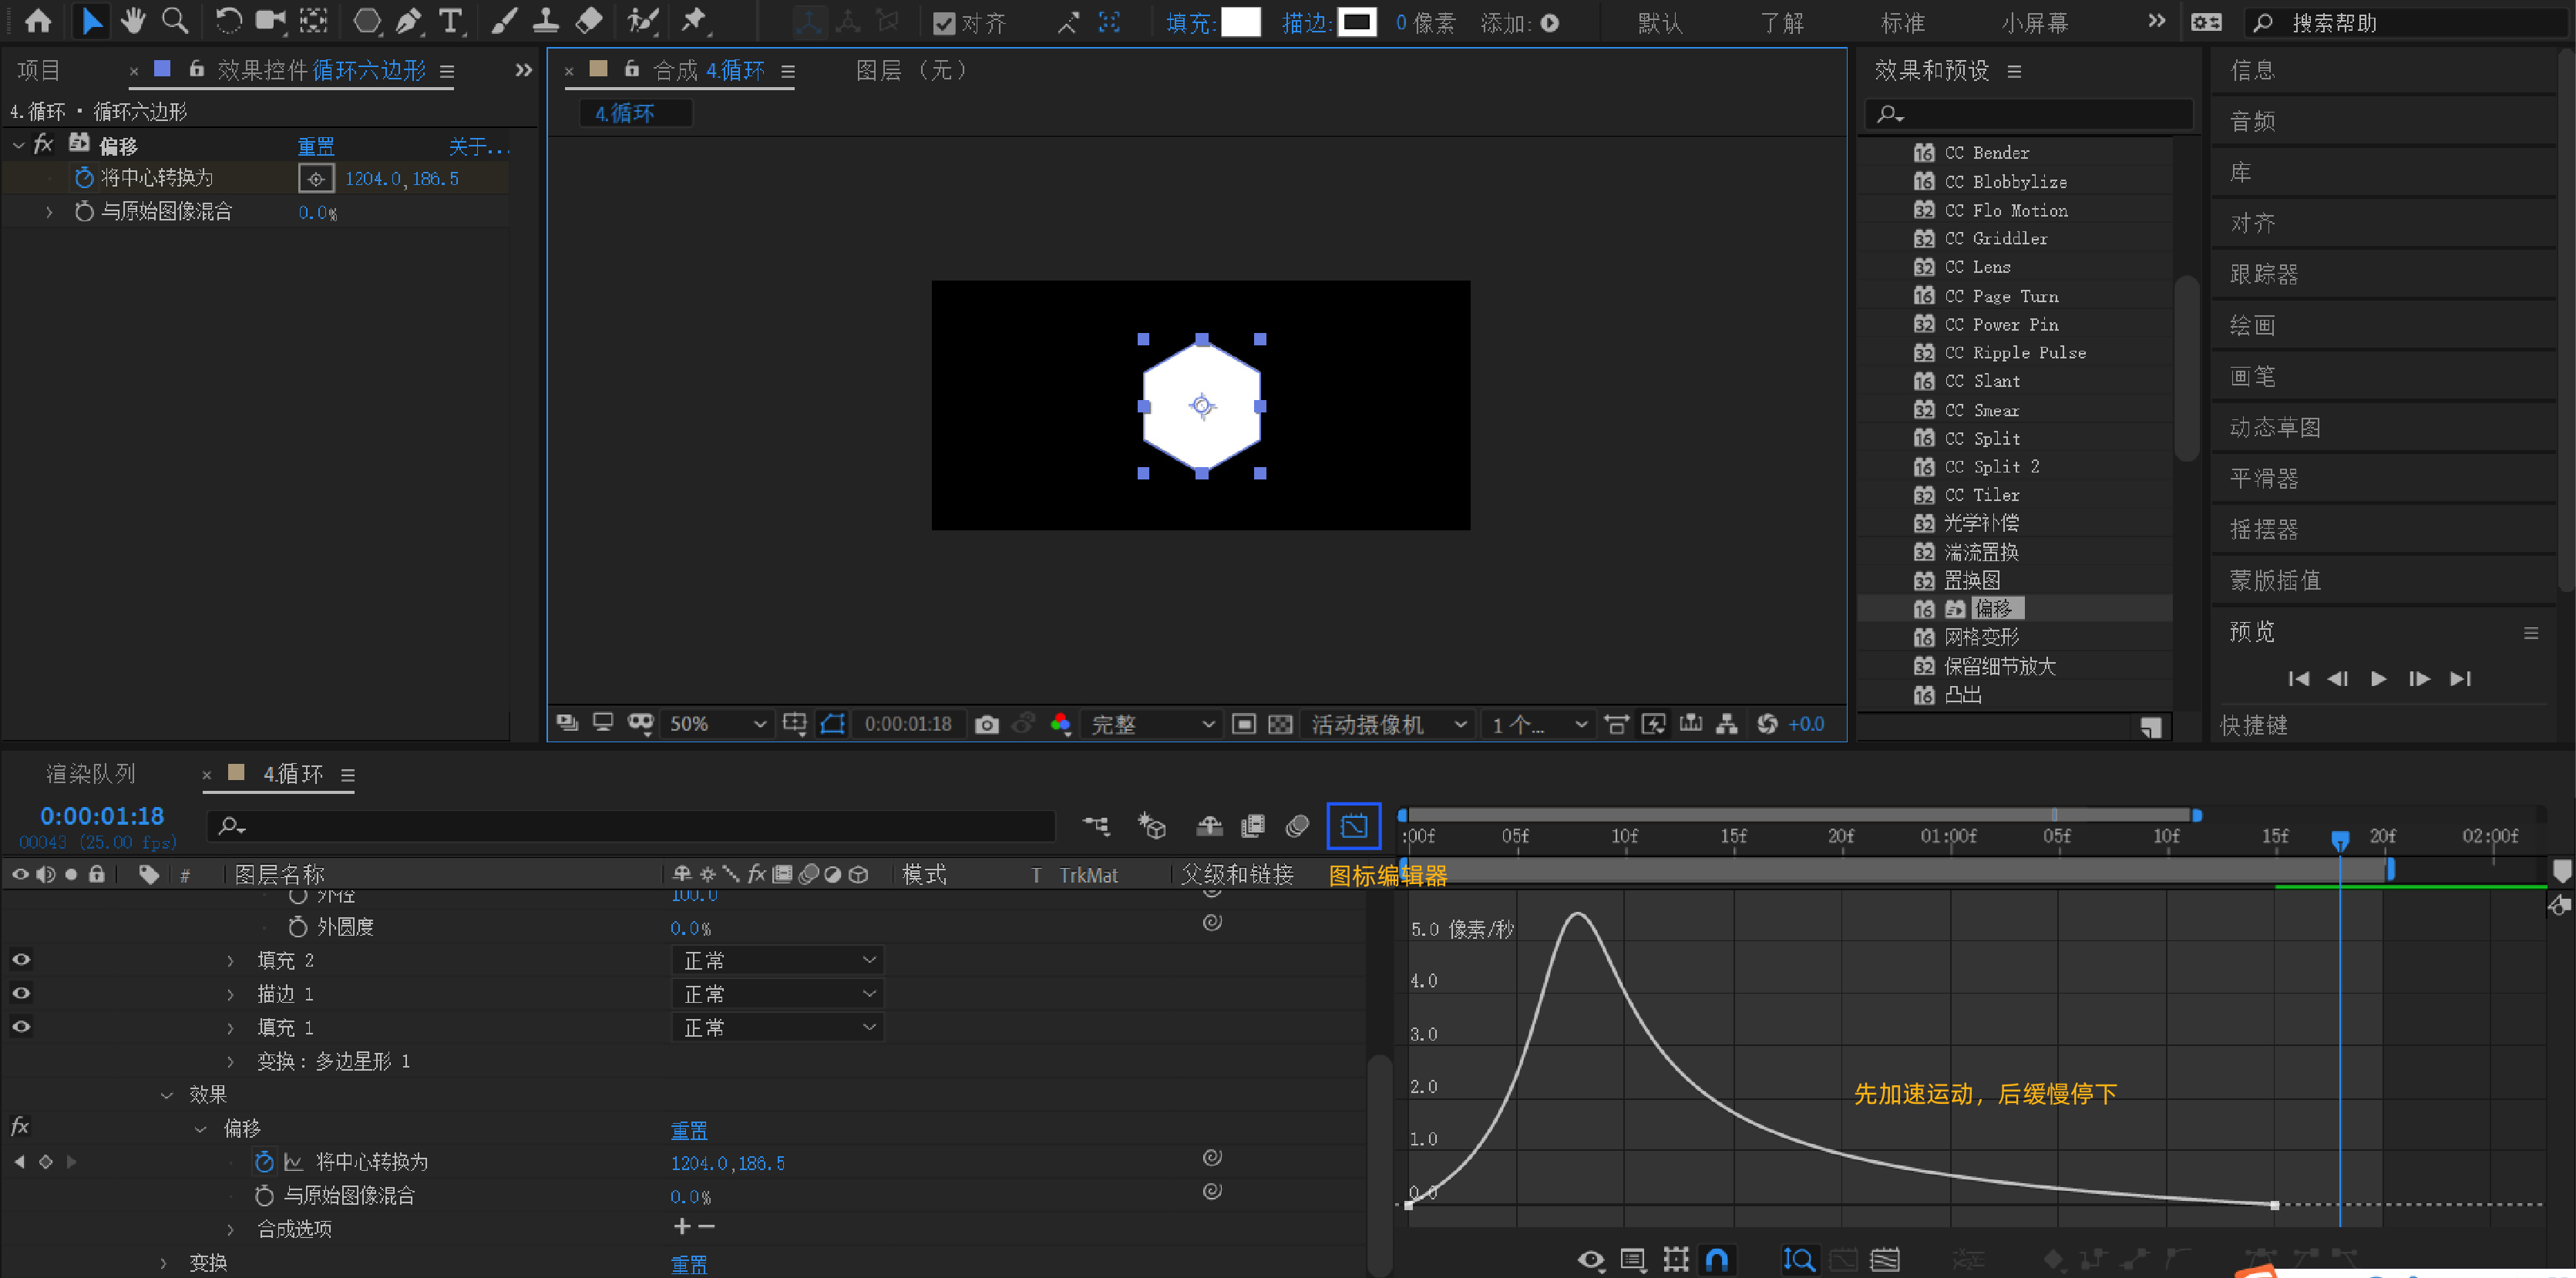Click the white 填充 fill color swatch

(1241, 22)
